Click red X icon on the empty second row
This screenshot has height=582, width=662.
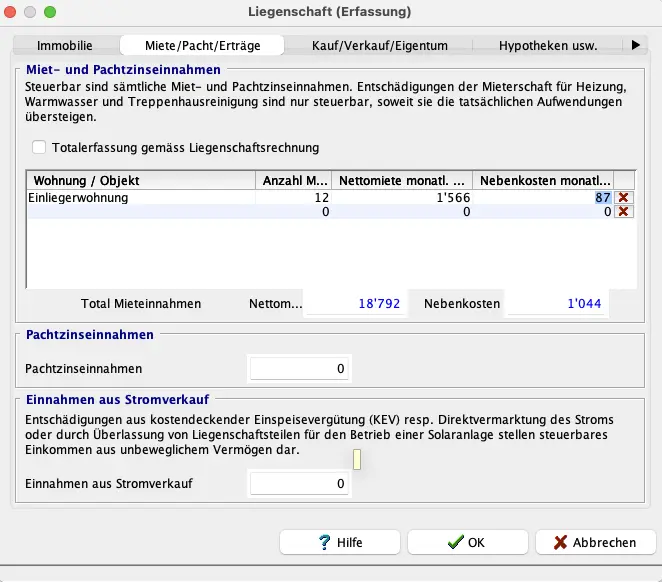[x=624, y=212]
